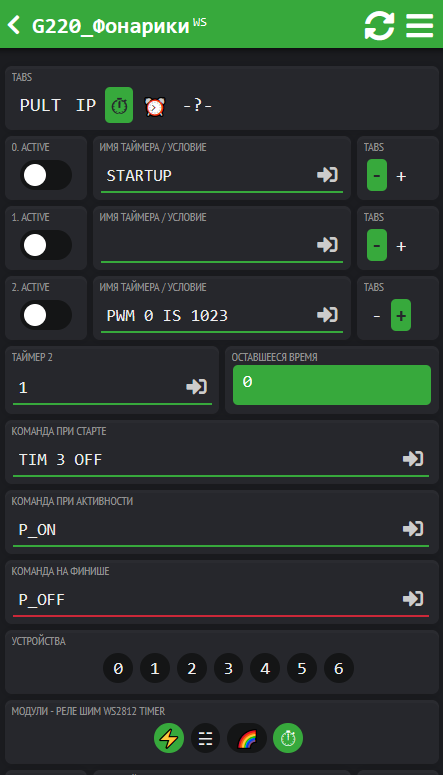Toggle the 2. ACTIVE switch

45,315
